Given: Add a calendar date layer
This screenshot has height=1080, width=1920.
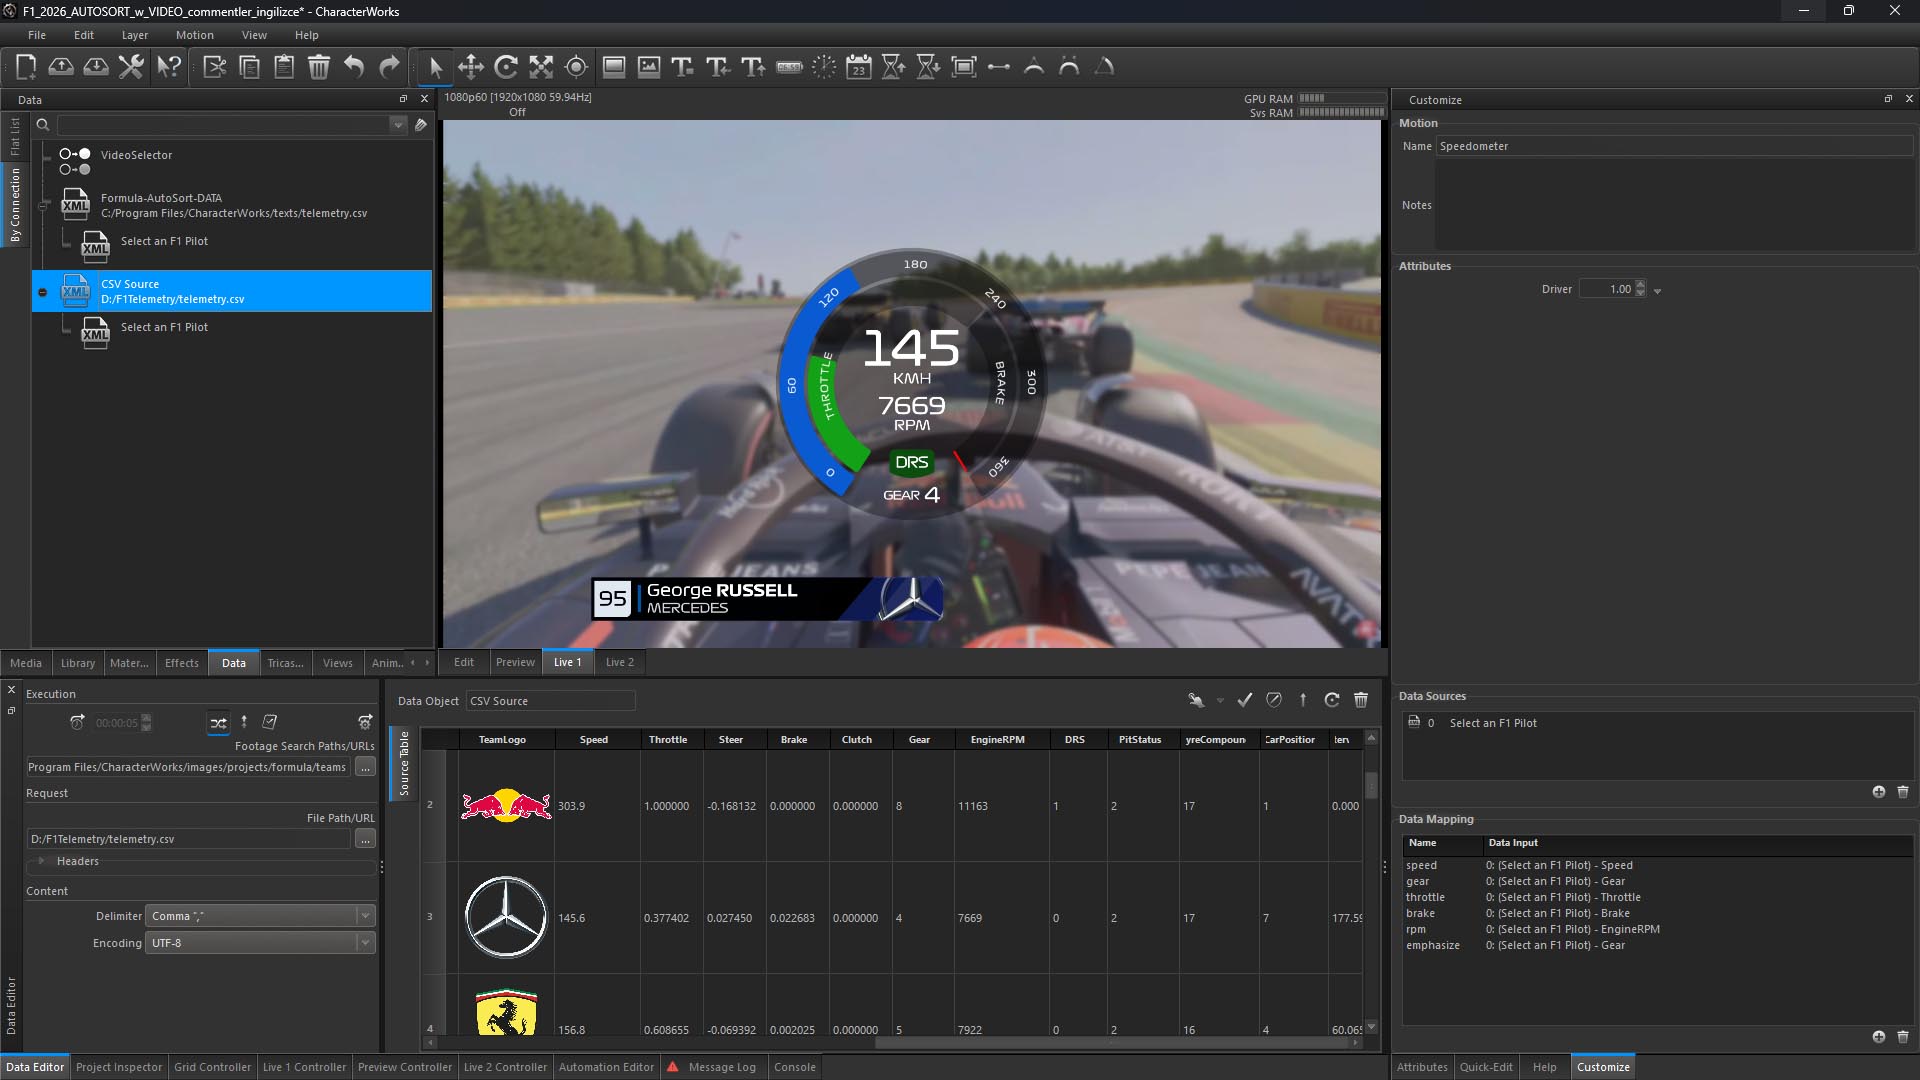Looking at the screenshot, I should (x=858, y=67).
